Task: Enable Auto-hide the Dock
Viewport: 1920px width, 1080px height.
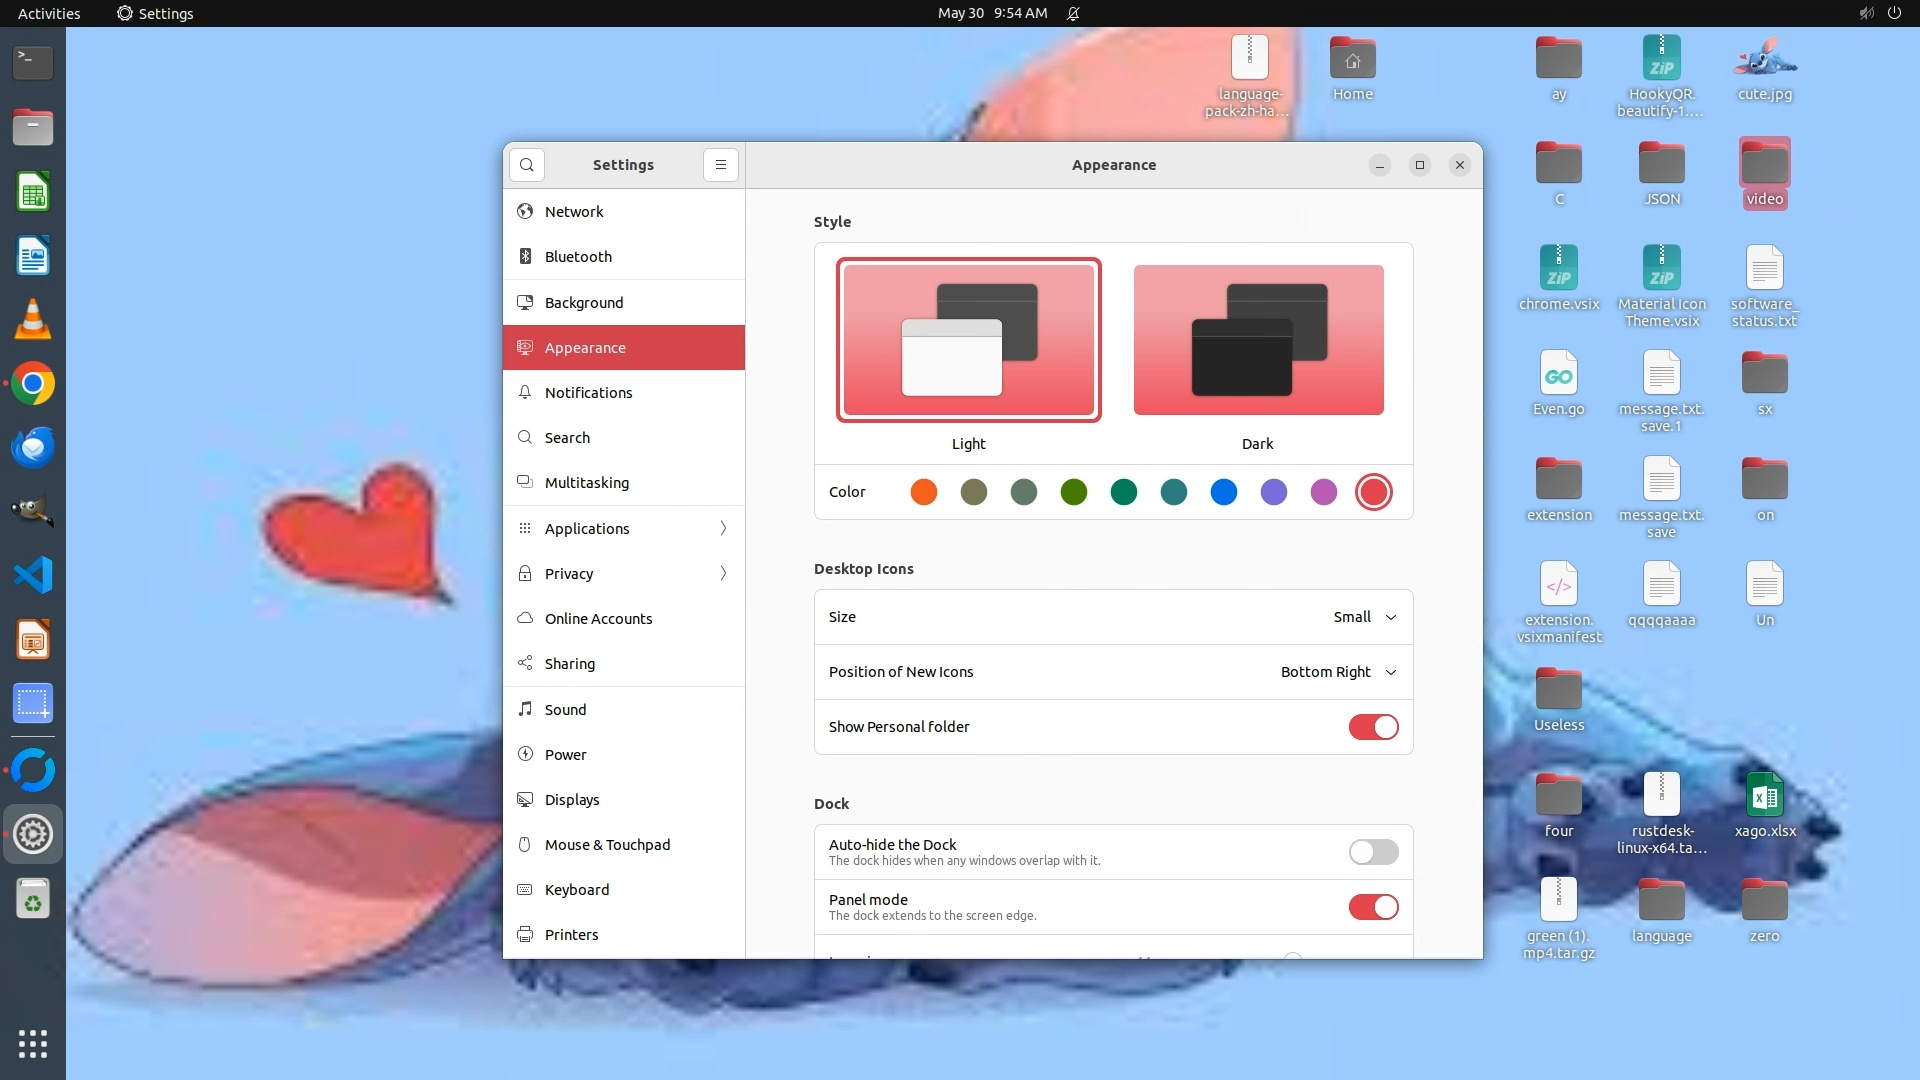Action: pyautogui.click(x=1373, y=852)
